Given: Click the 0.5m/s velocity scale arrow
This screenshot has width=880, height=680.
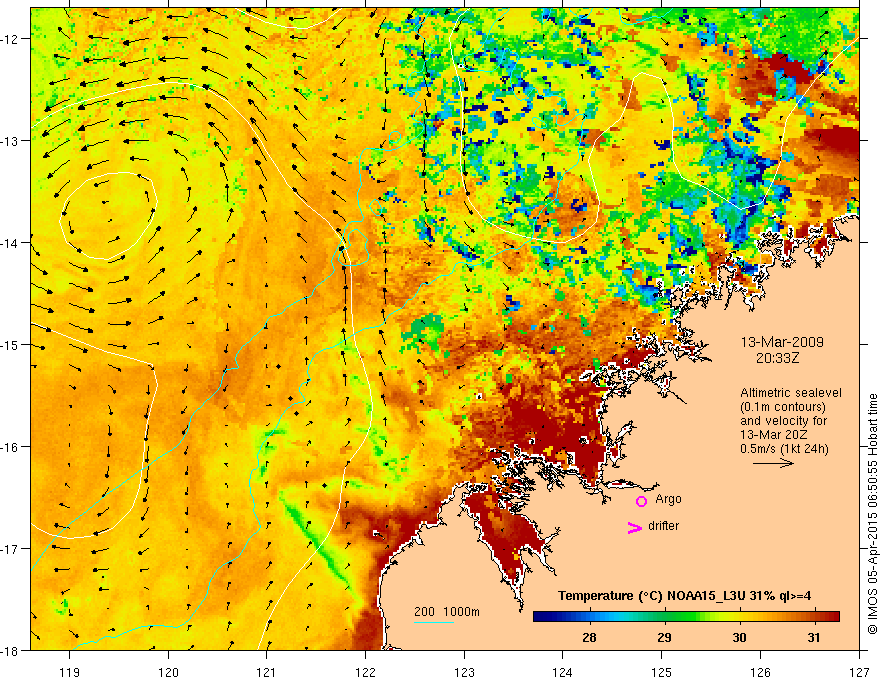Looking at the screenshot, I should (x=773, y=463).
